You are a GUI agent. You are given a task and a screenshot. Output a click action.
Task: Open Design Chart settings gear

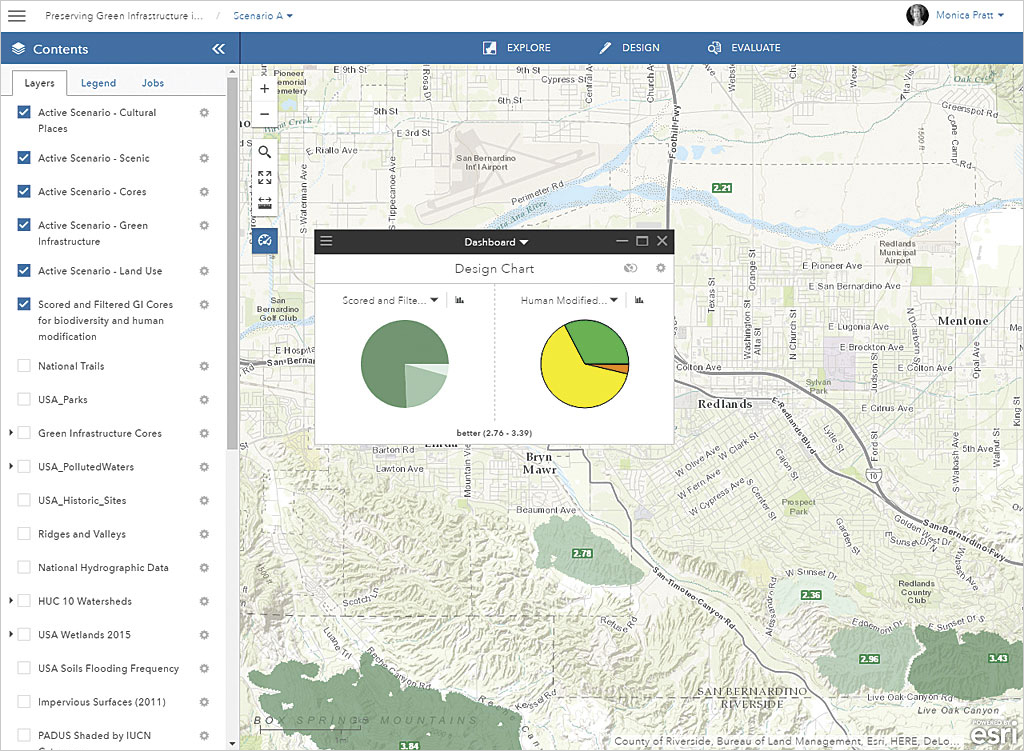660,268
